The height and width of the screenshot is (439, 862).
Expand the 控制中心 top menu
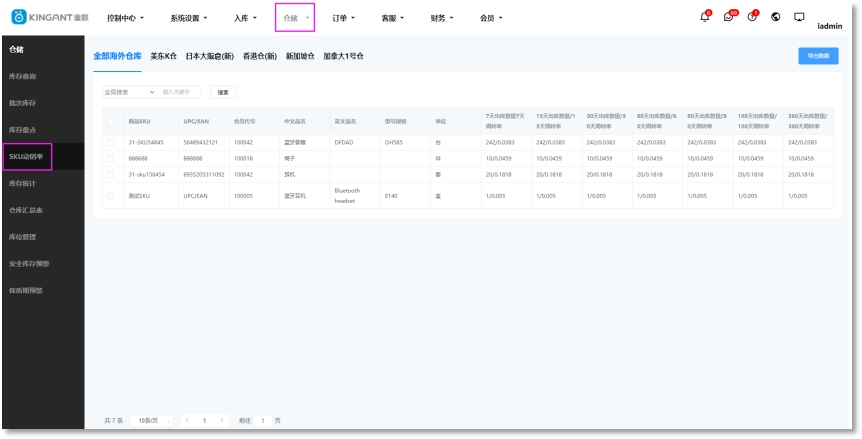[125, 18]
